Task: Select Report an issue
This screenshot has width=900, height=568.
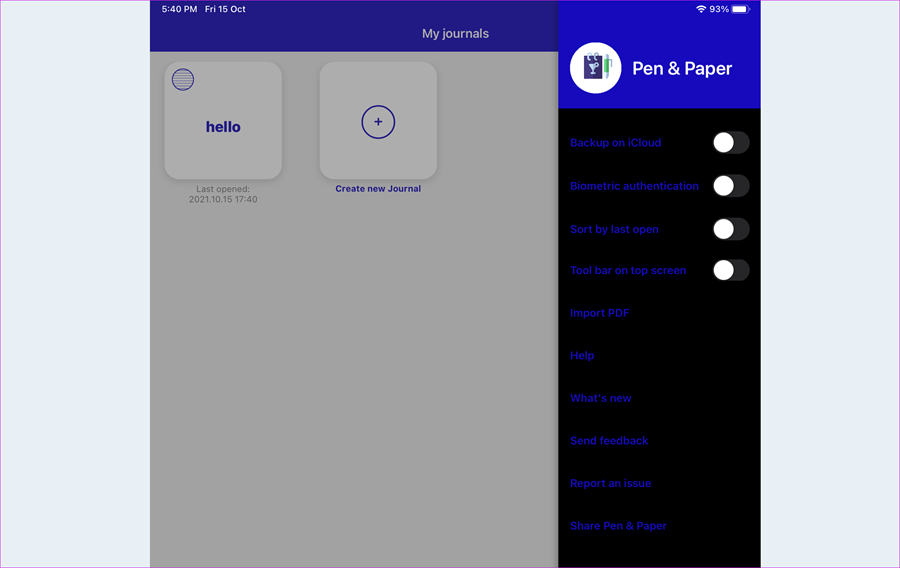Action: [610, 483]
